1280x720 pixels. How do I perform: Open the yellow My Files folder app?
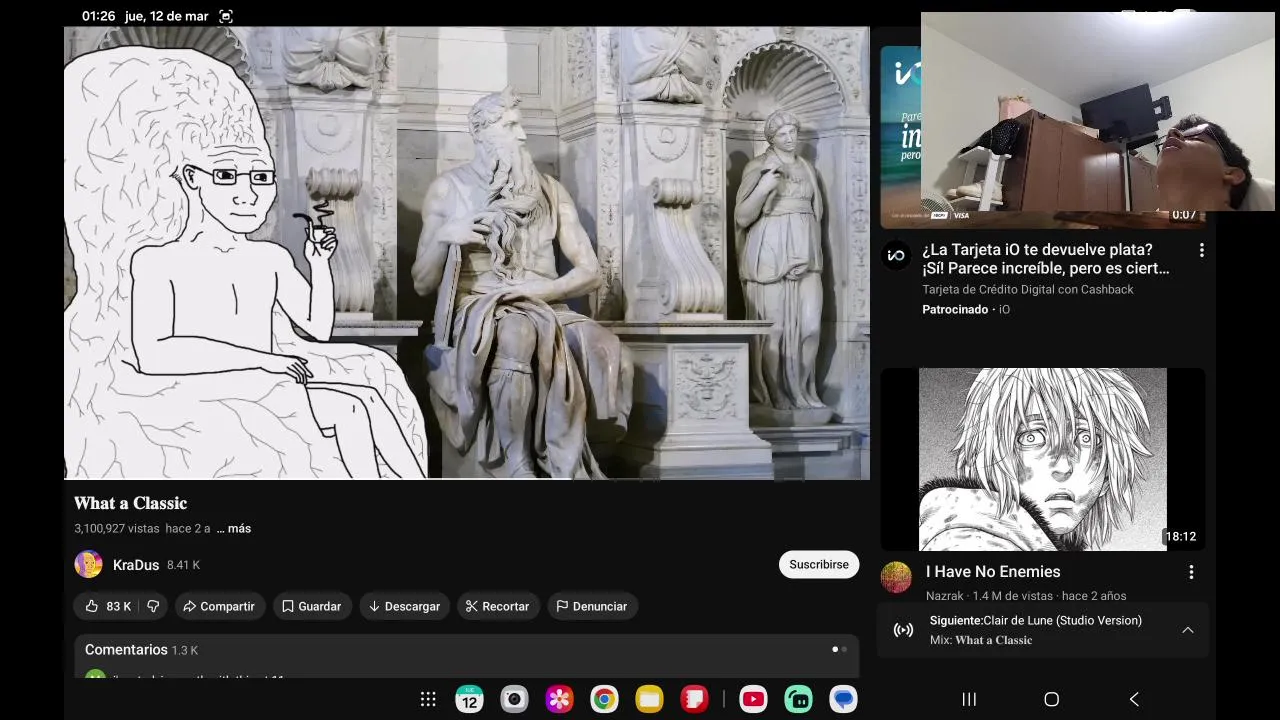point(649,699)
